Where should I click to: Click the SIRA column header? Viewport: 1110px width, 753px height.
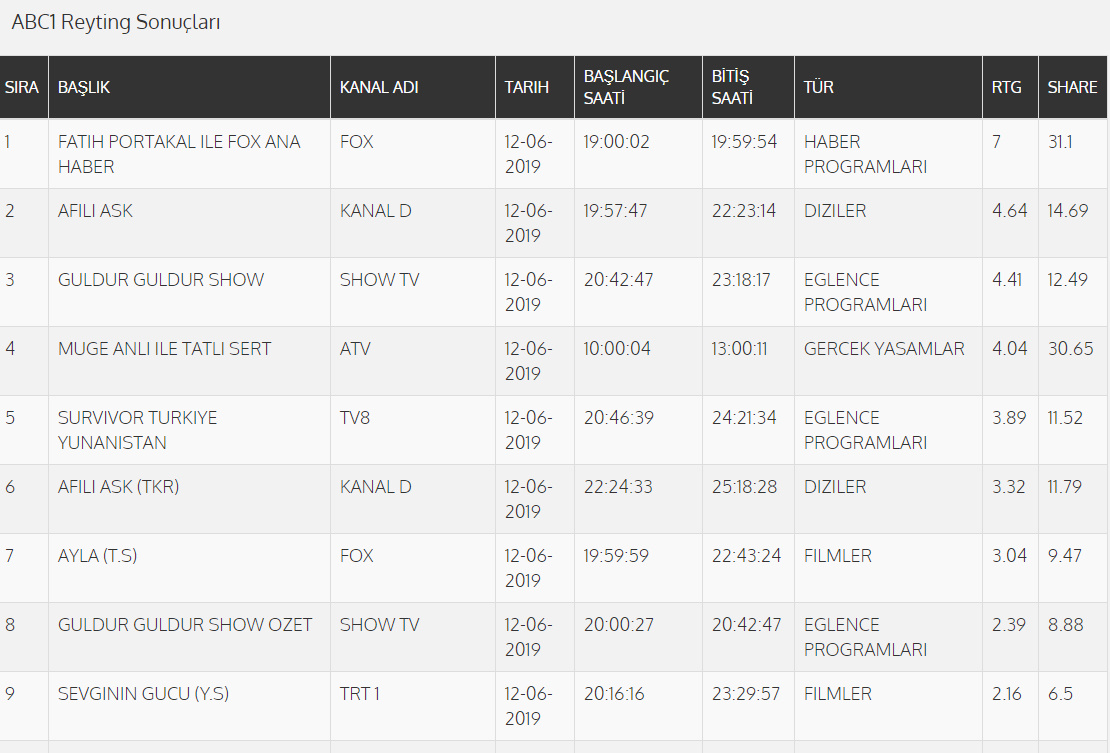coord(21,87)
